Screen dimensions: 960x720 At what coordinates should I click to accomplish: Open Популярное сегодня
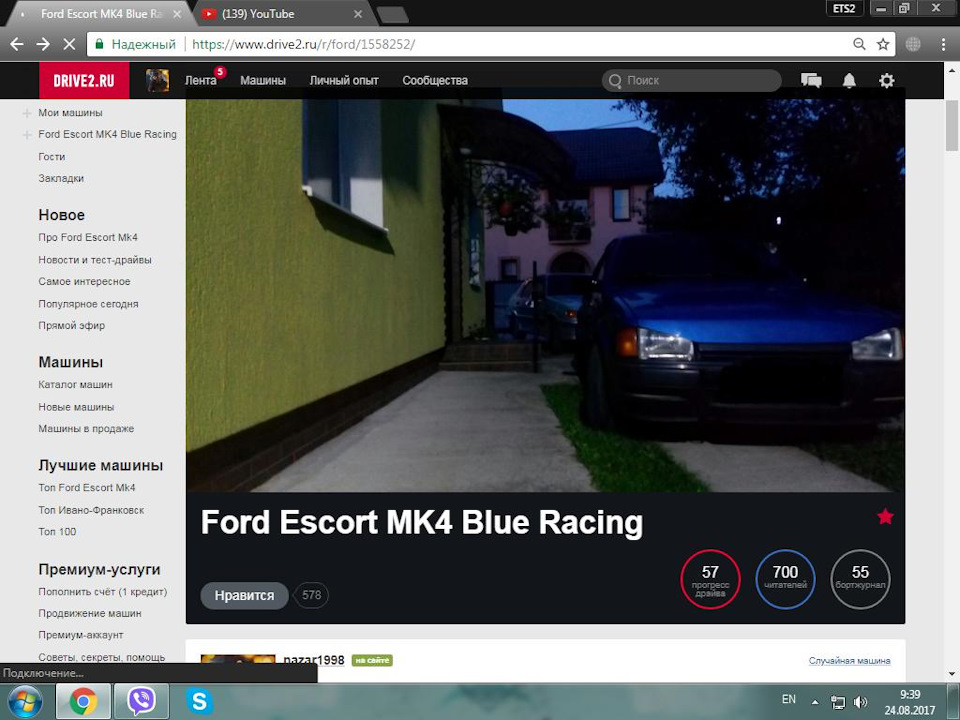[x=88, y=304]
